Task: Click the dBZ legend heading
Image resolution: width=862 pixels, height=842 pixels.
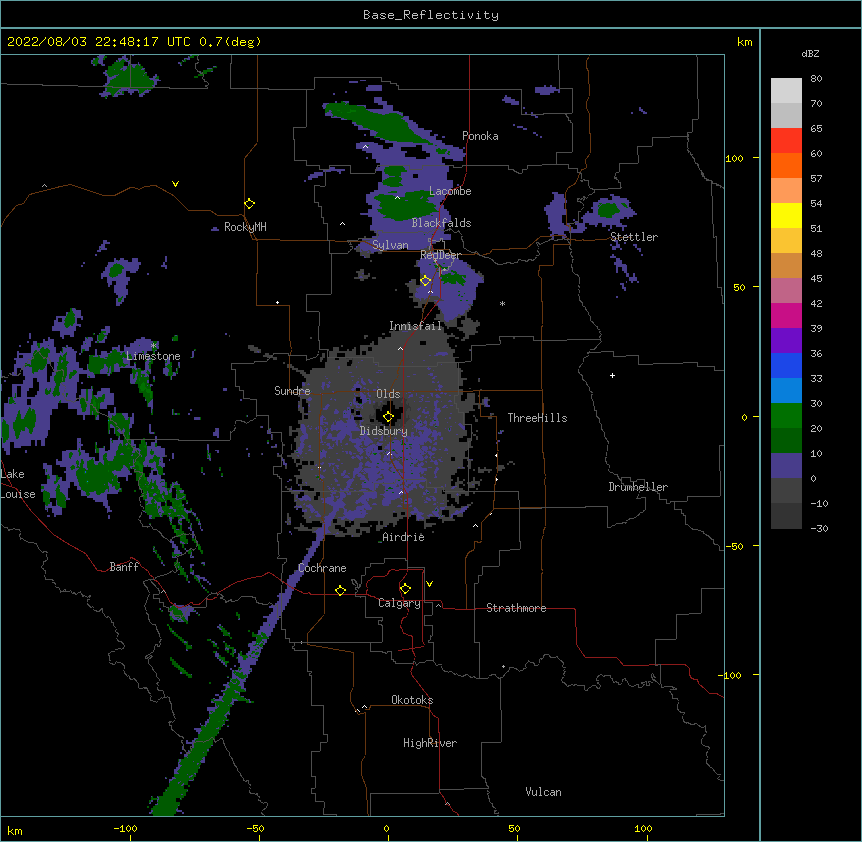Action: coord(810,54)
